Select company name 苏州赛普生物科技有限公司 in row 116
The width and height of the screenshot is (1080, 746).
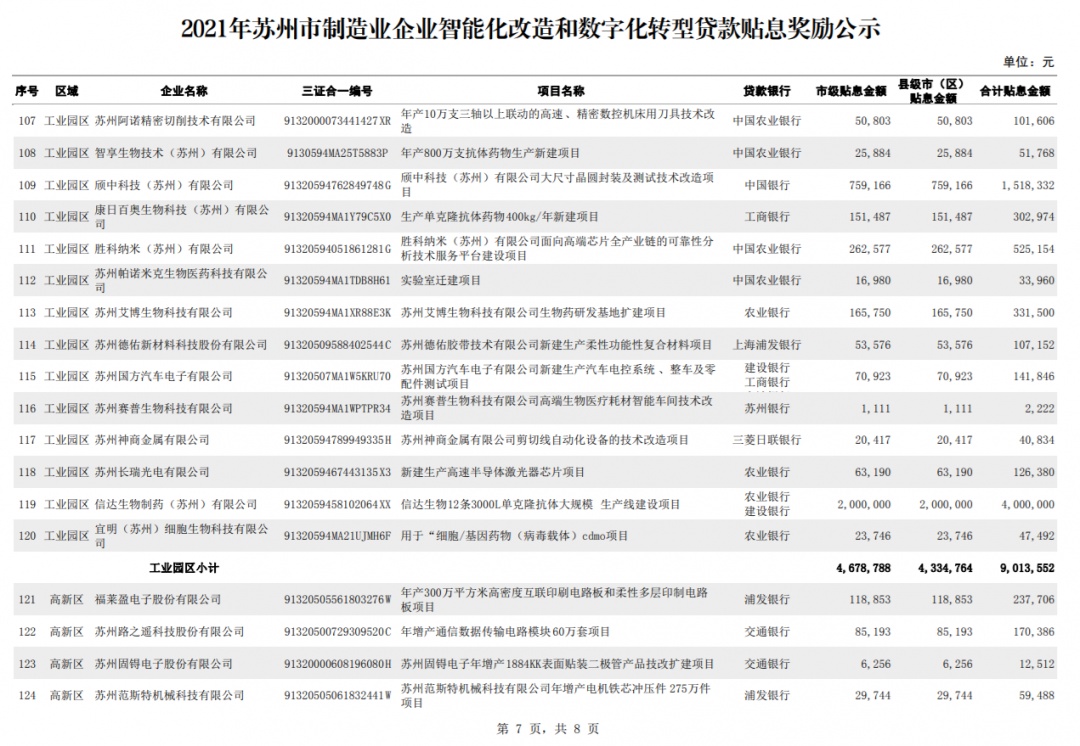coord(164,408)
